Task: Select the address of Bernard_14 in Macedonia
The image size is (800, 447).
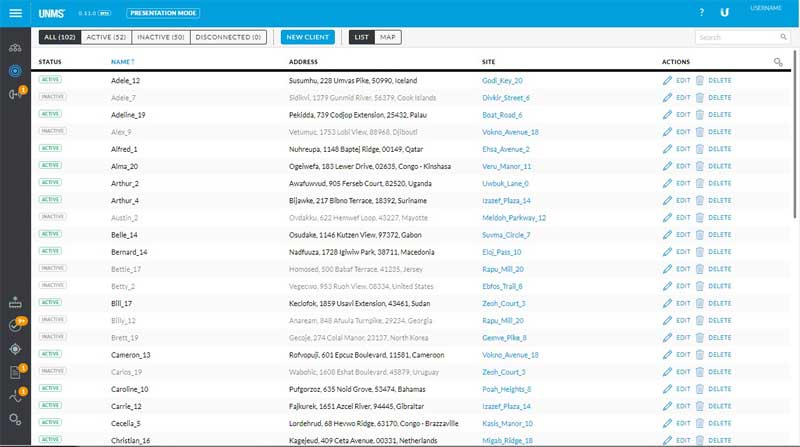Action: (x=362, y=252)
